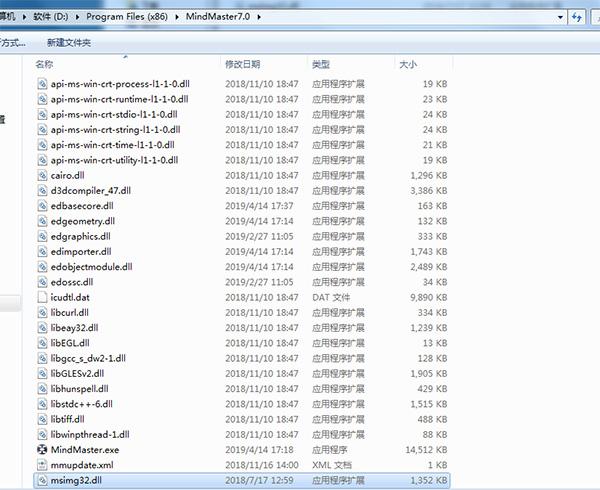
Task: Select api-ms-win-crt-time-l1-1-0.dll file name
Action: point(112,145)
